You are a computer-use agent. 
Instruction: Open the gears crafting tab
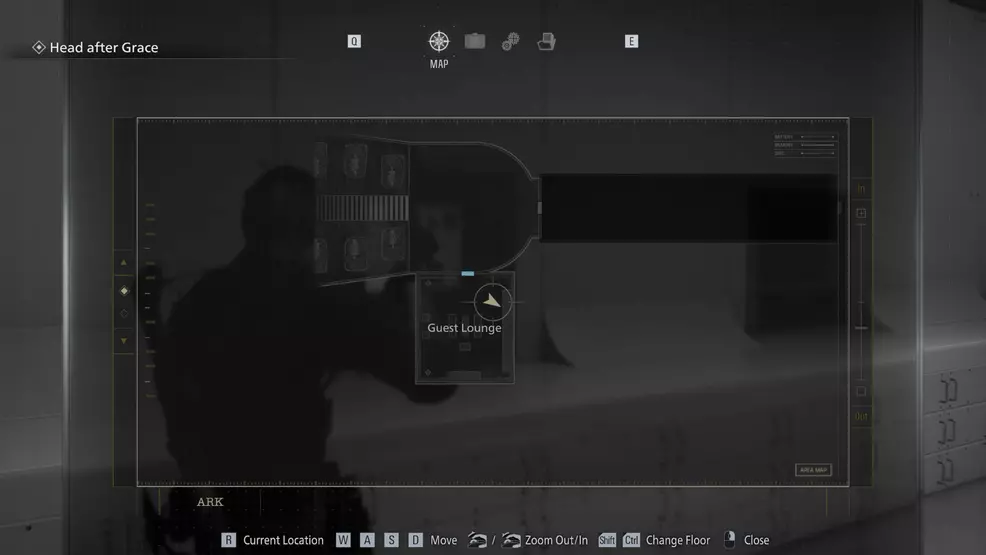(511, 41)
